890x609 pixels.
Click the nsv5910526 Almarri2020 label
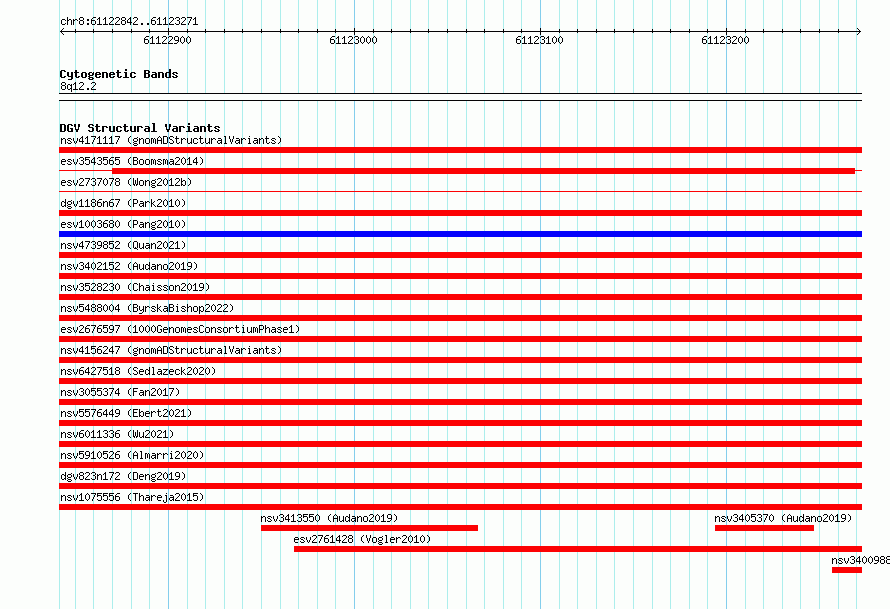coord(132,455)
